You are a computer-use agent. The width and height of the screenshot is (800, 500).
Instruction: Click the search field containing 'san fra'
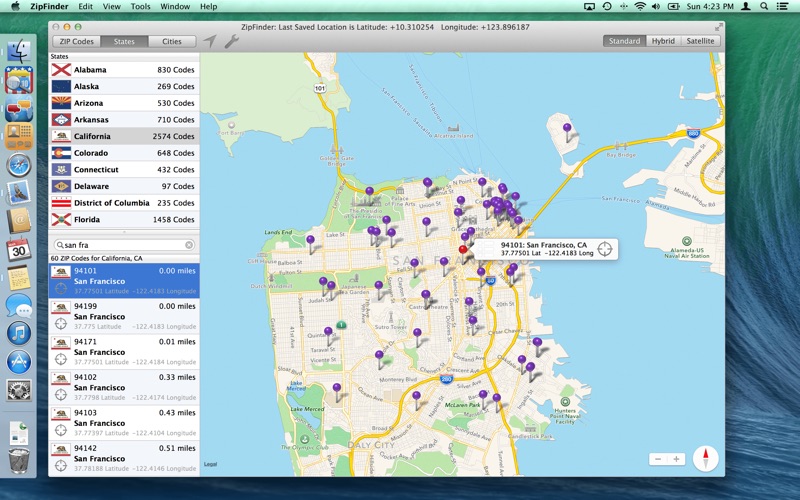(x=122, y=245)
